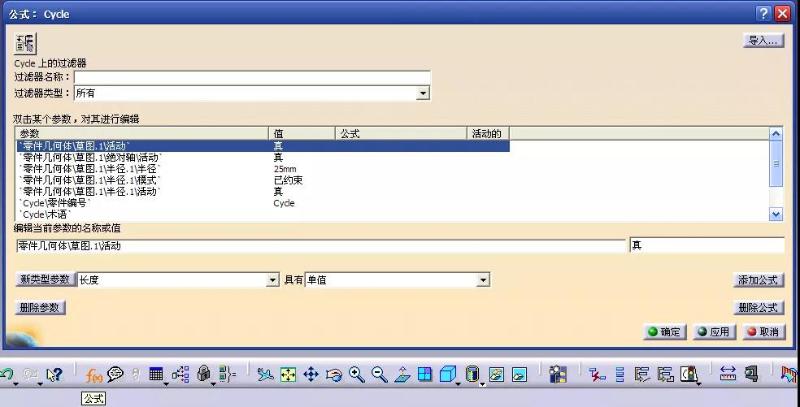Expand the 长度 parameter type dropdown

click(272, 281)
